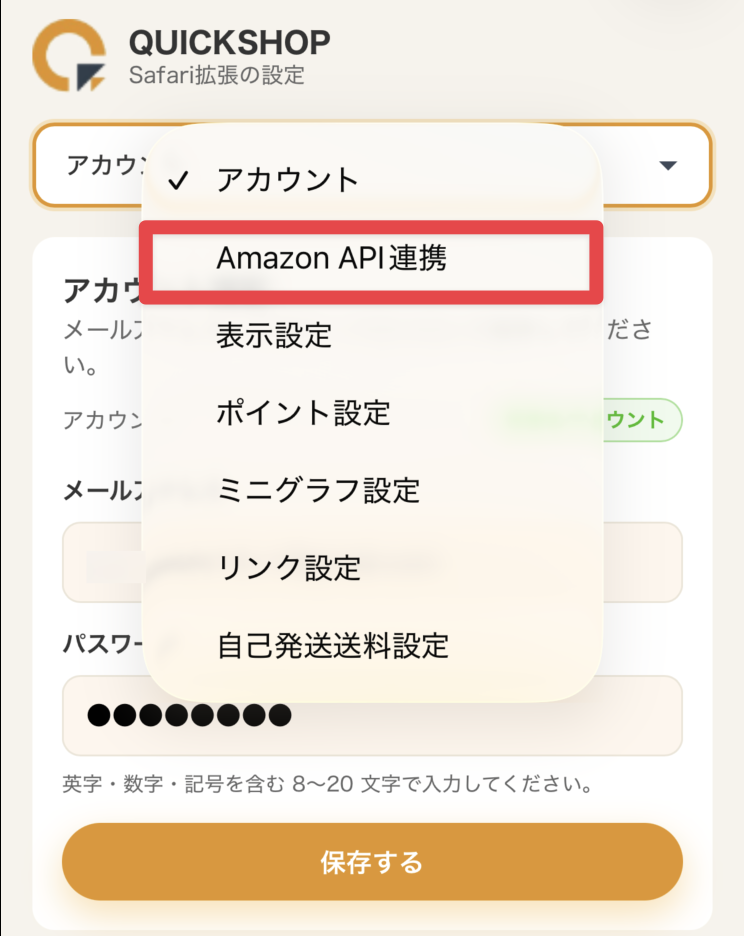The image size is (744, 936).
Task: Click the QUICKSHOP title text
Action: click(229, 42)
